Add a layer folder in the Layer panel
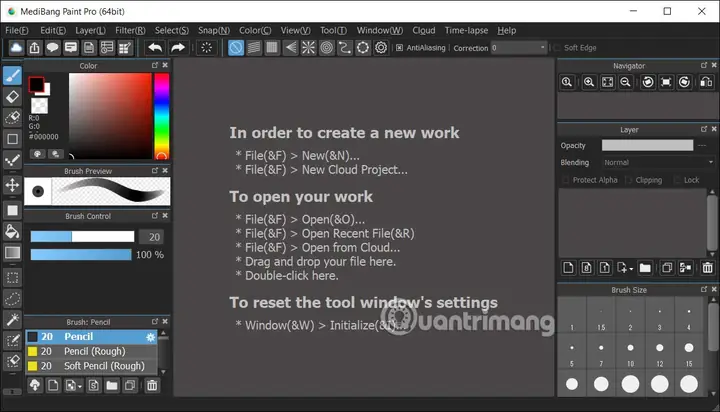The width and height of the screenshot is (720, 412). click(x=645, y=268)
